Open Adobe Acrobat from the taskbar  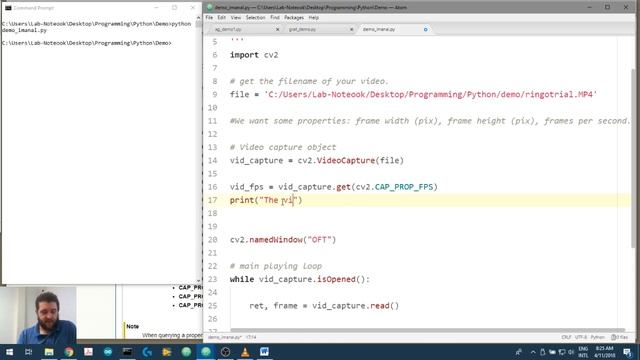[88, 352]
